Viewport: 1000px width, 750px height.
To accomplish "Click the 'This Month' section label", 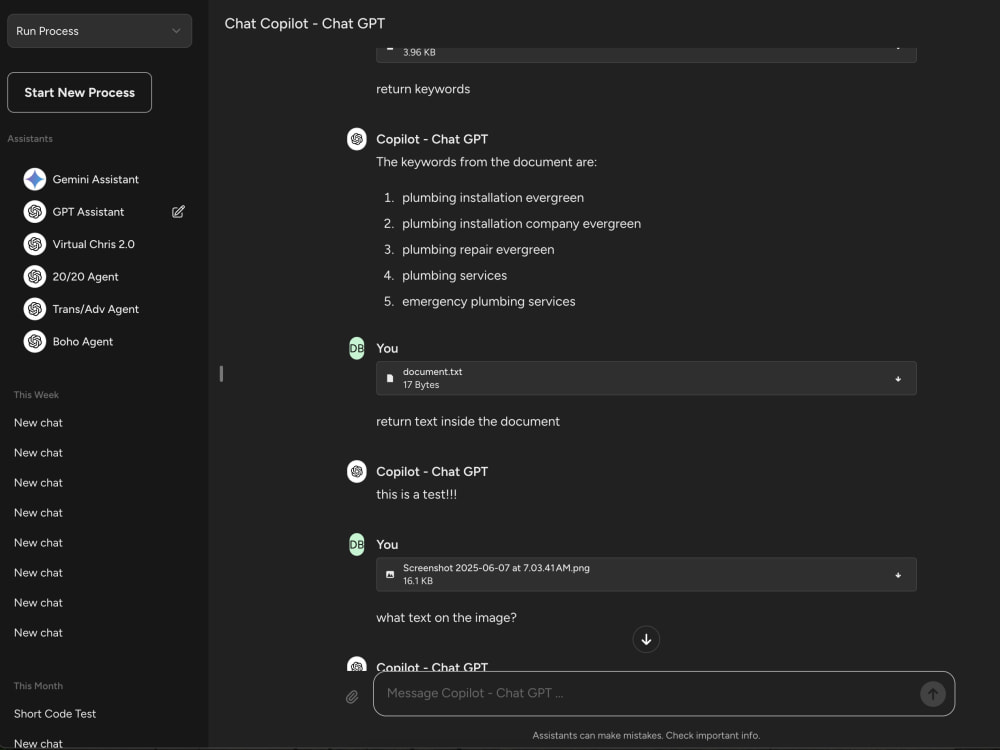I will (x=38, y=686).
